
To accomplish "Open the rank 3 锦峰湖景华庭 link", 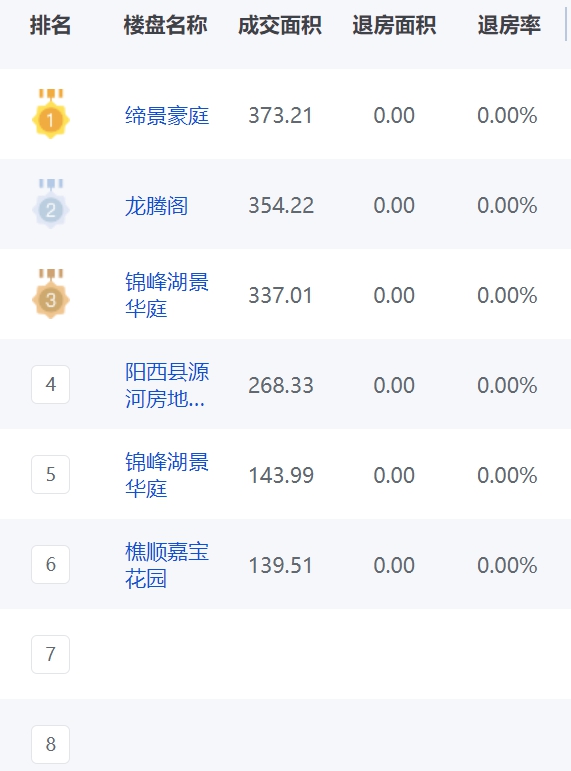I will pyautogui.click(x=167, y=295).
